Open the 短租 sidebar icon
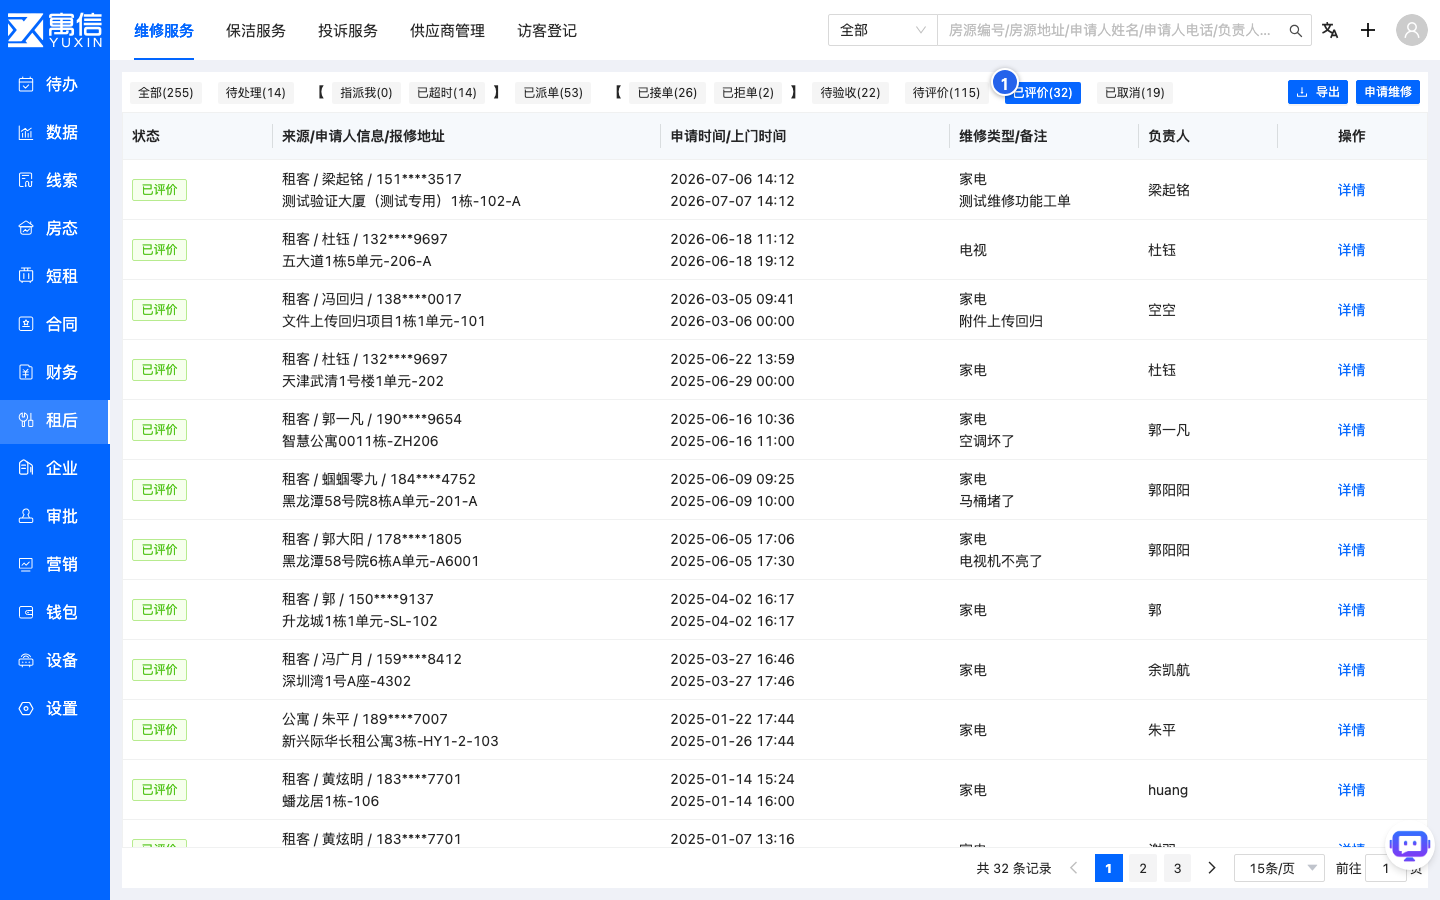This screenshot has width=1440, height=900. tap(26, 276)
